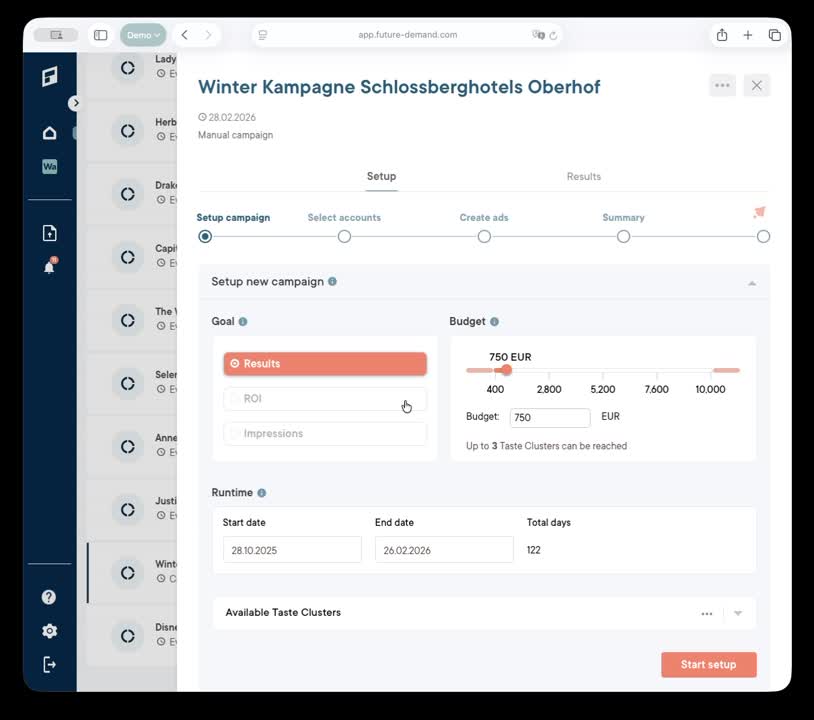This screenshot has width=814, height=720.
Task: Click Safari sidebar toggle icon
Action: 101,35
